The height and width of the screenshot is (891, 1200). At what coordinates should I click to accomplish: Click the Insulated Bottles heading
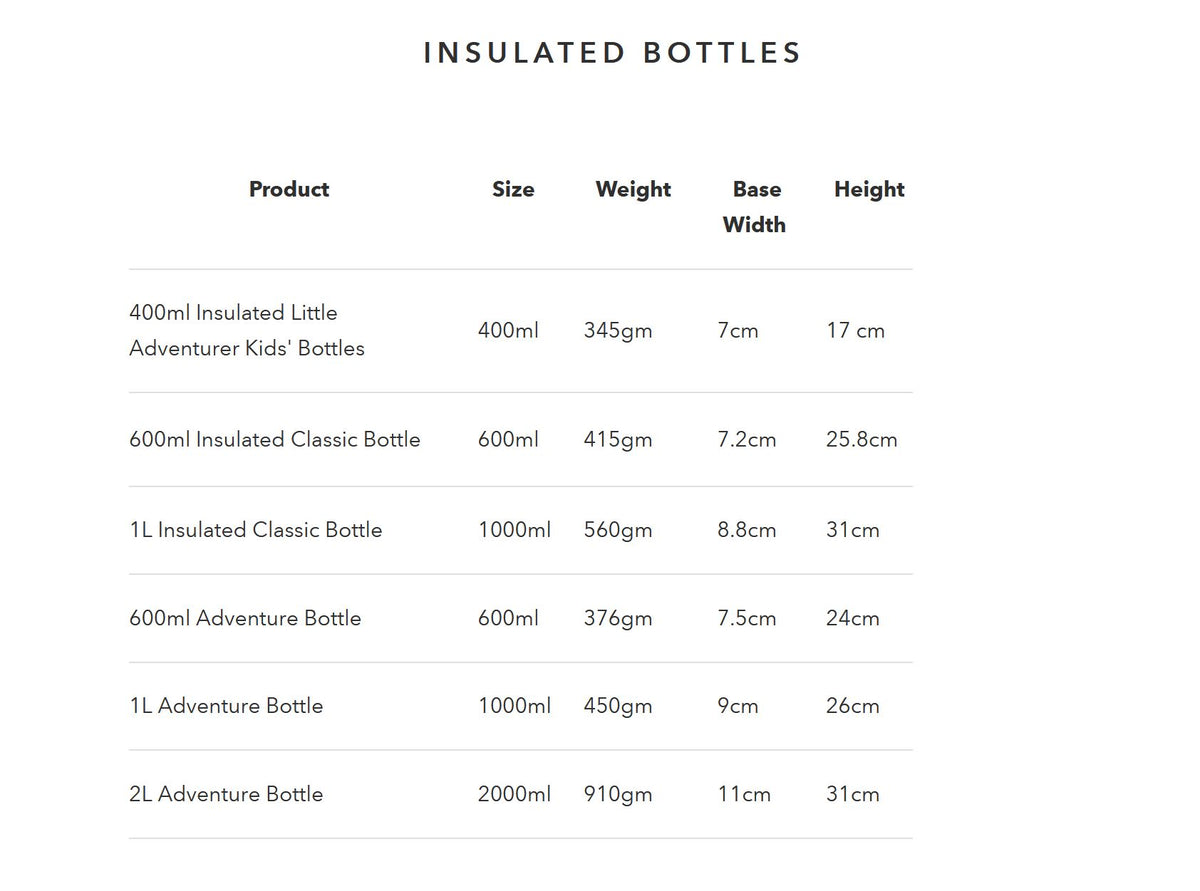point(613,53)
